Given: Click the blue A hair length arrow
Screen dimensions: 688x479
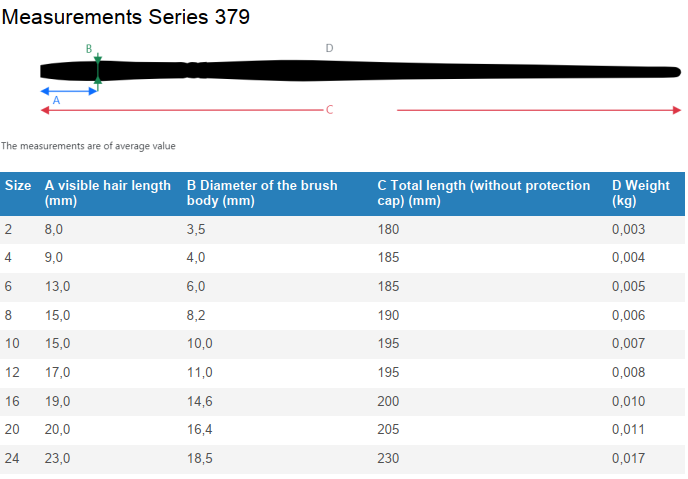Looking at the screenshot, I should pyautogui.click(x=69, y=91).
